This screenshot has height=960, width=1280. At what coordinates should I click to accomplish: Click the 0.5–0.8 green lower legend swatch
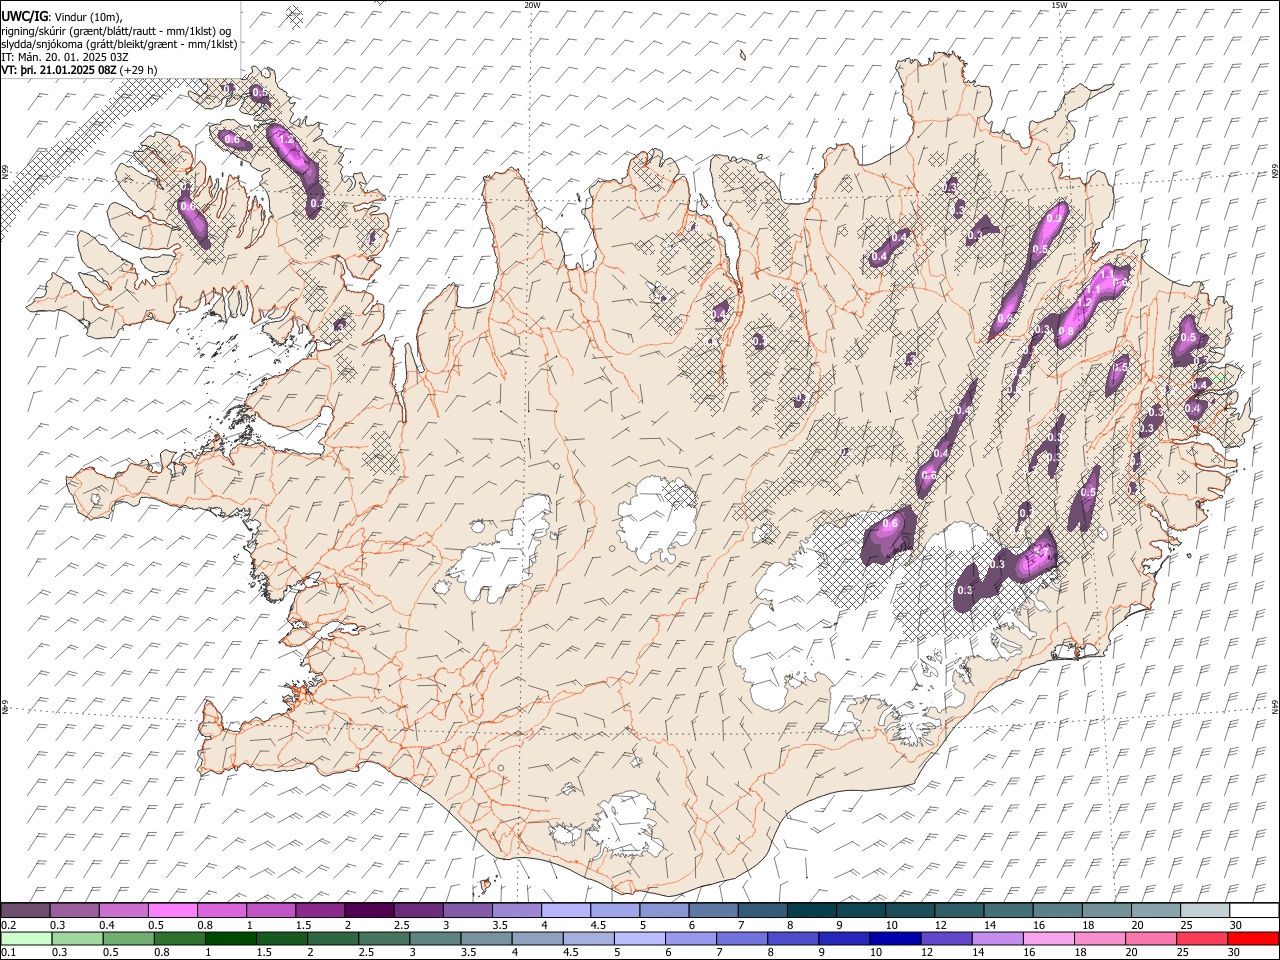128,938
